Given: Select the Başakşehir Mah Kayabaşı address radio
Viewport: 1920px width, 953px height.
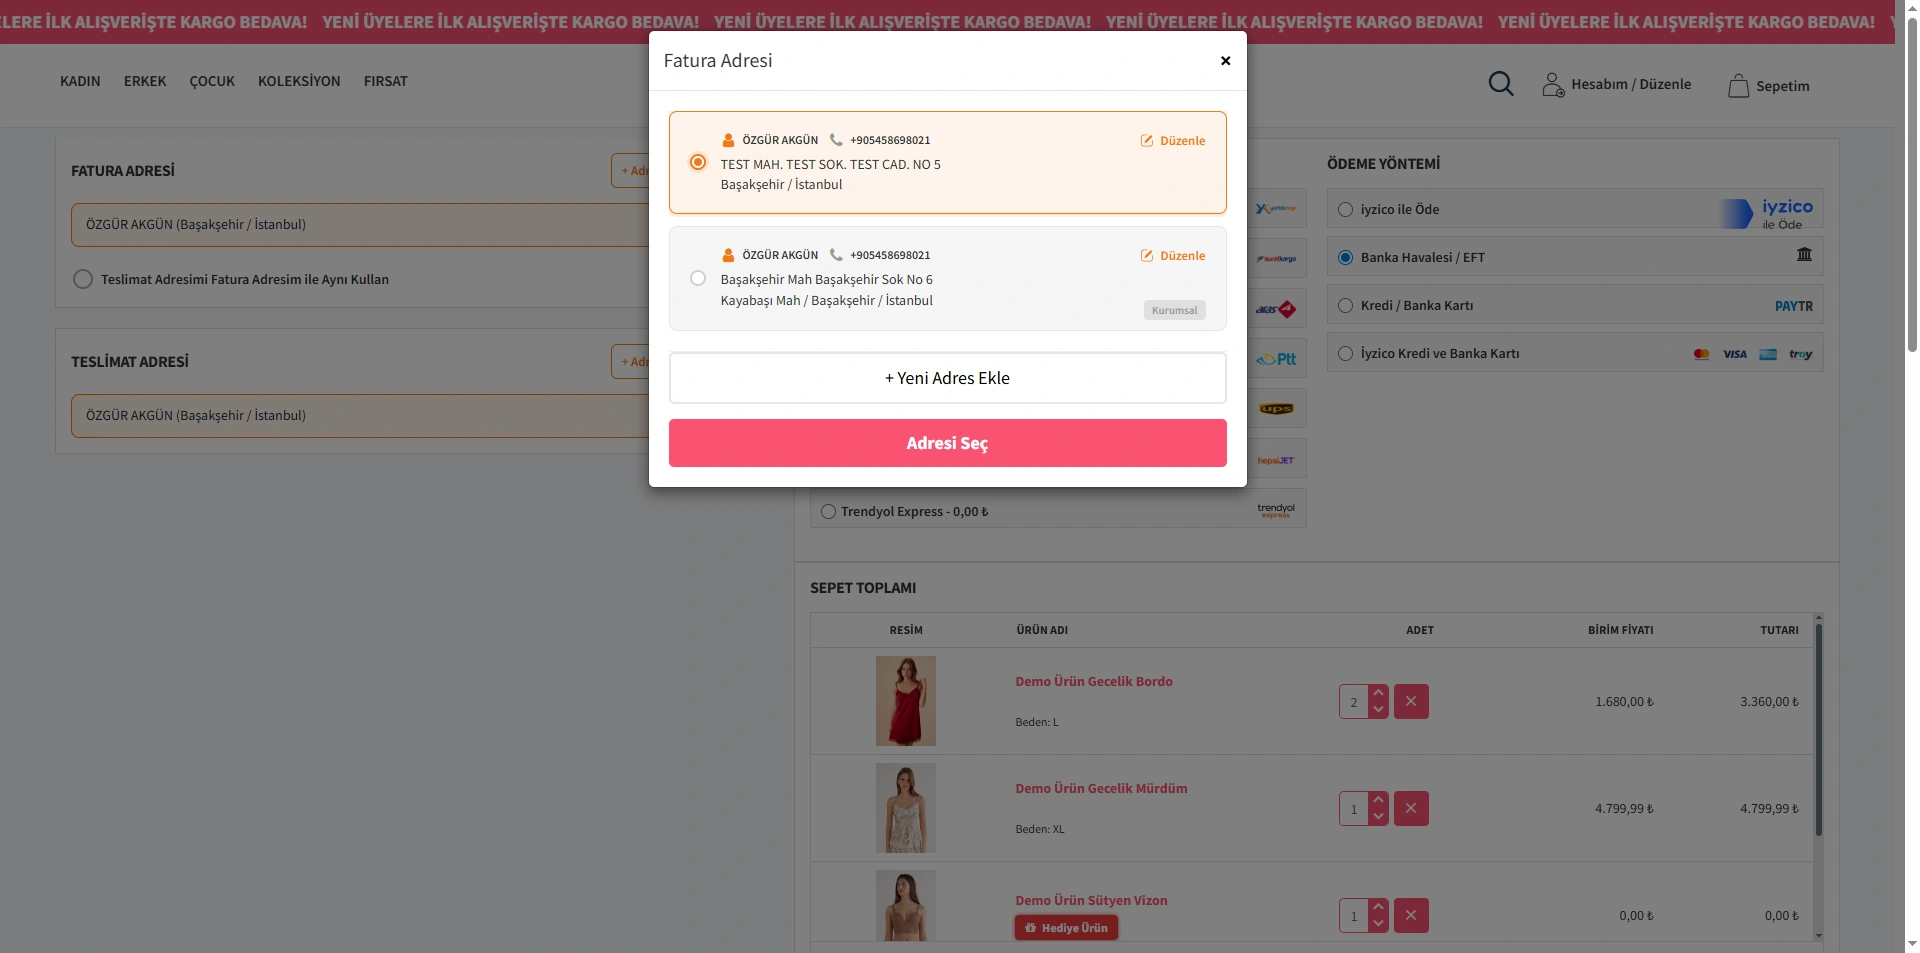Looking at the screenshot, I should click(x=698, y=279).
